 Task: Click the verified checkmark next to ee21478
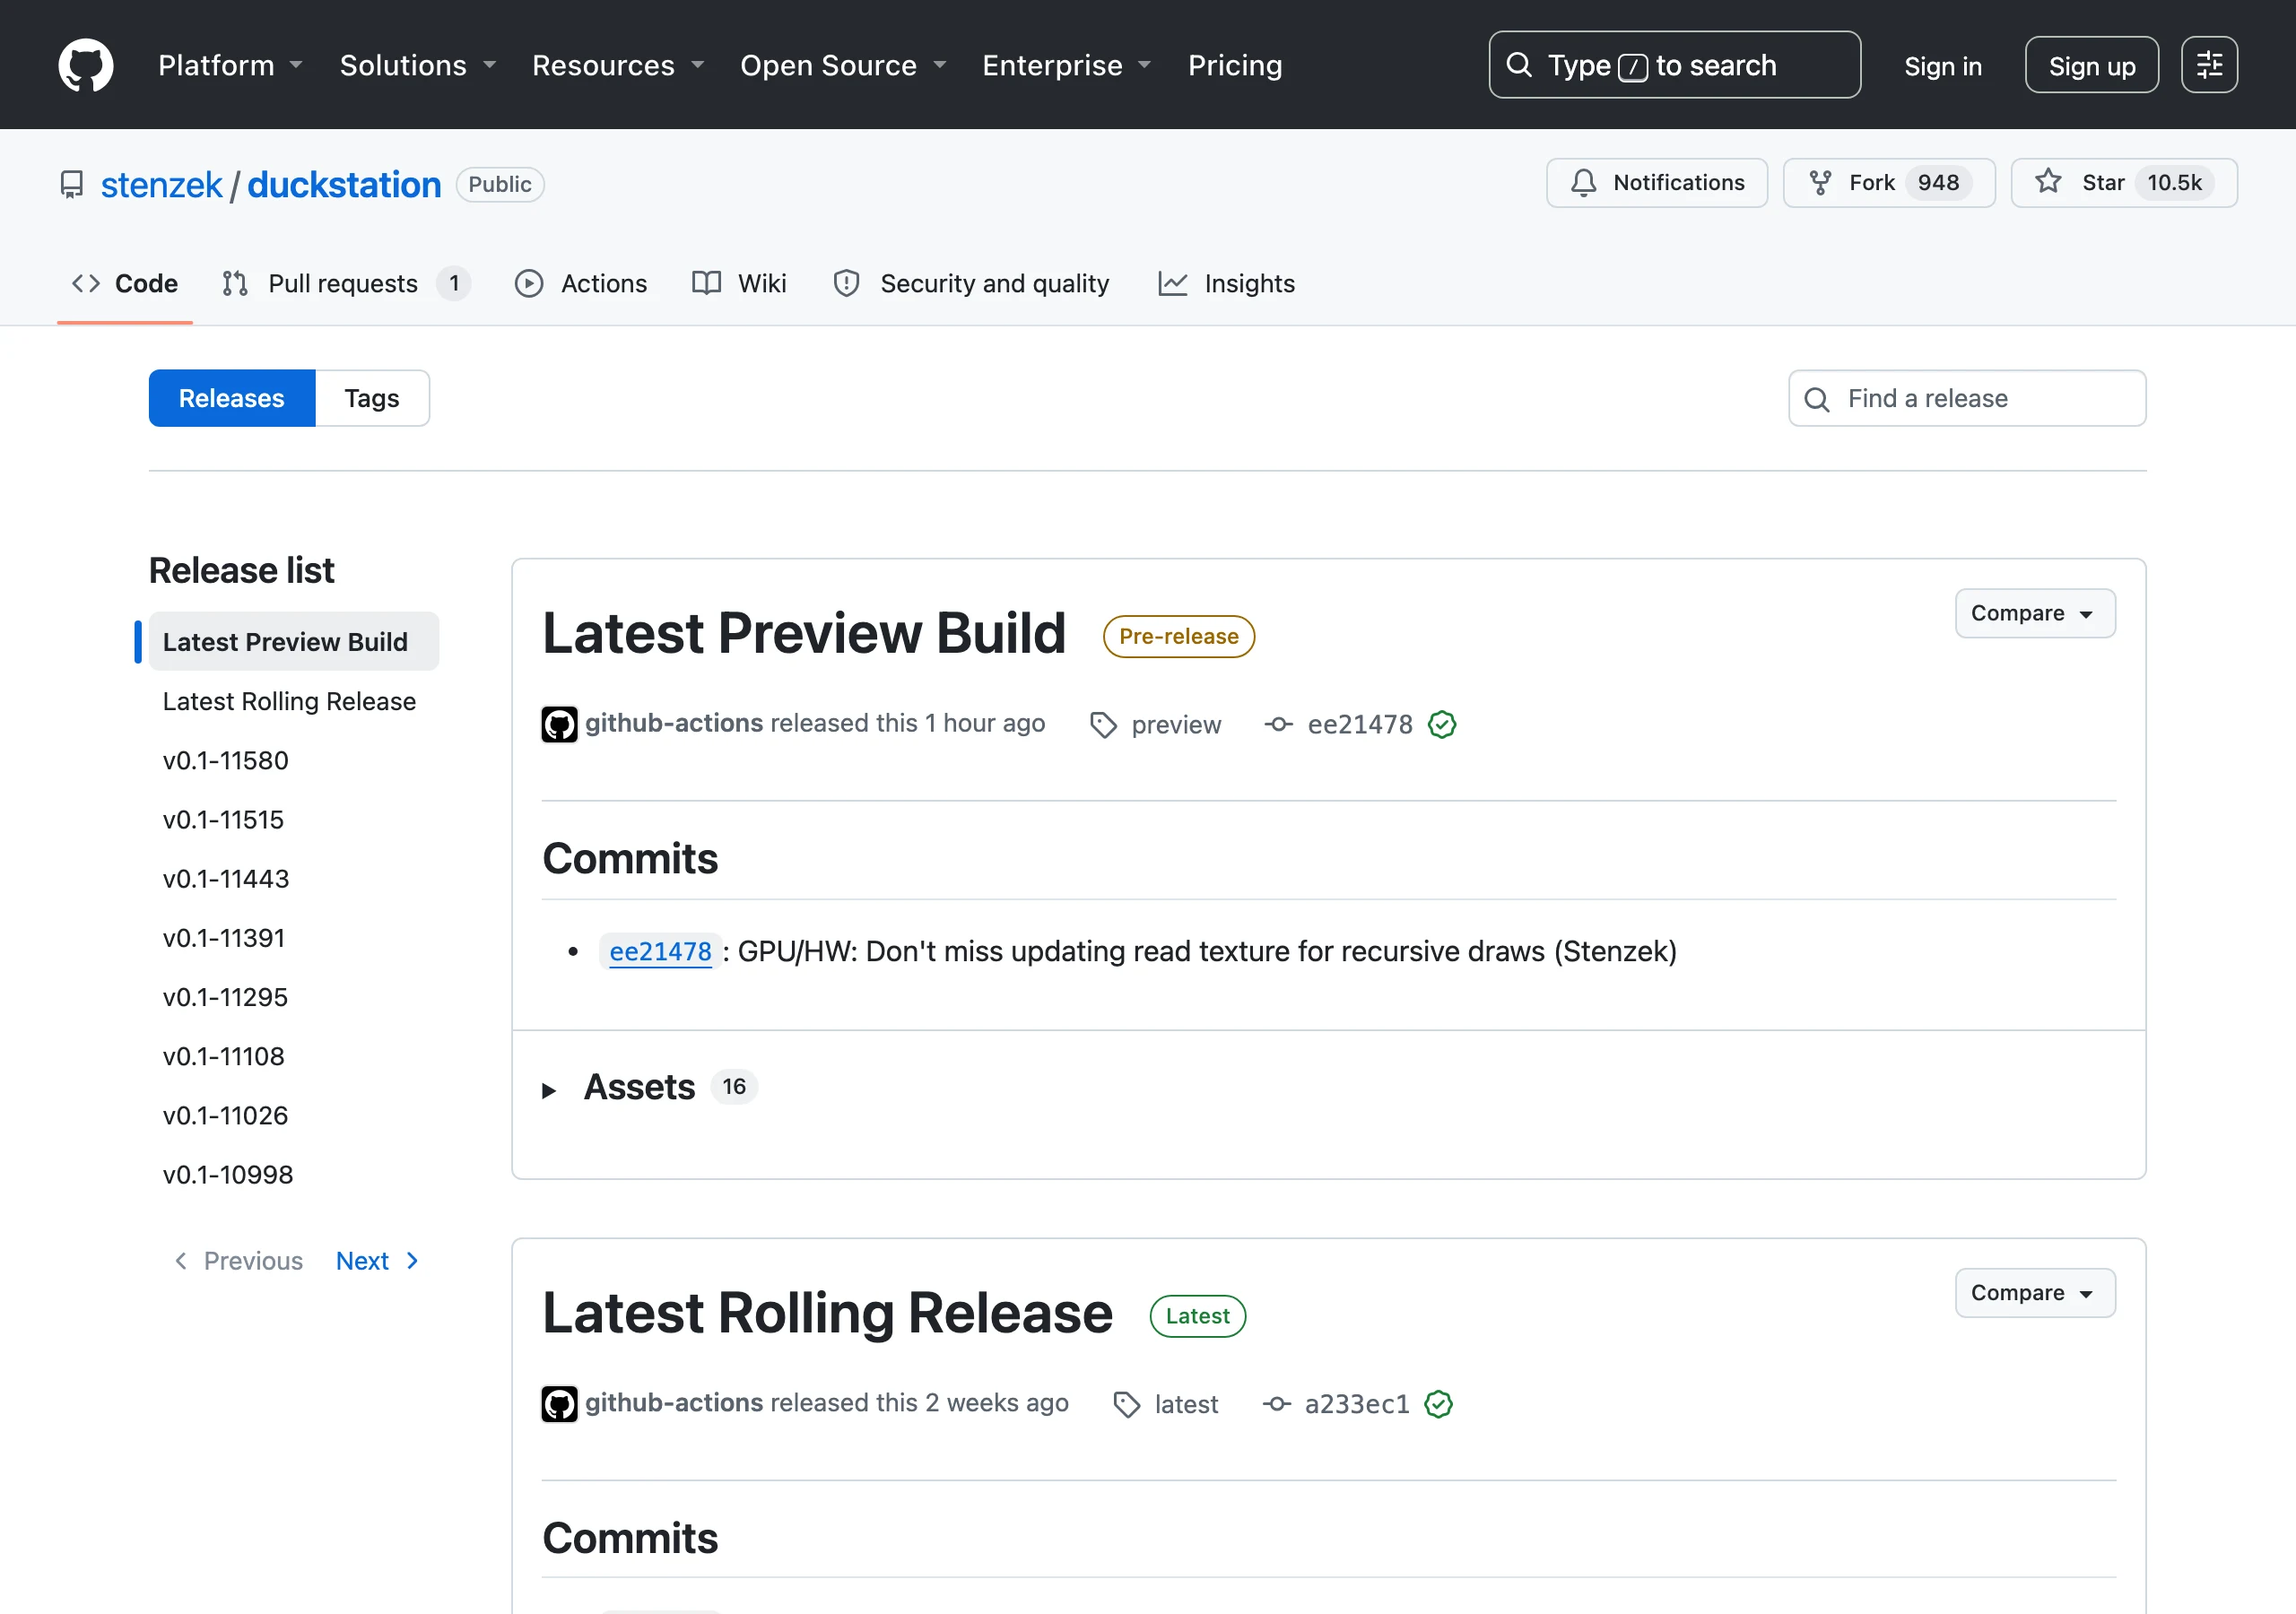click(1442, 724)
